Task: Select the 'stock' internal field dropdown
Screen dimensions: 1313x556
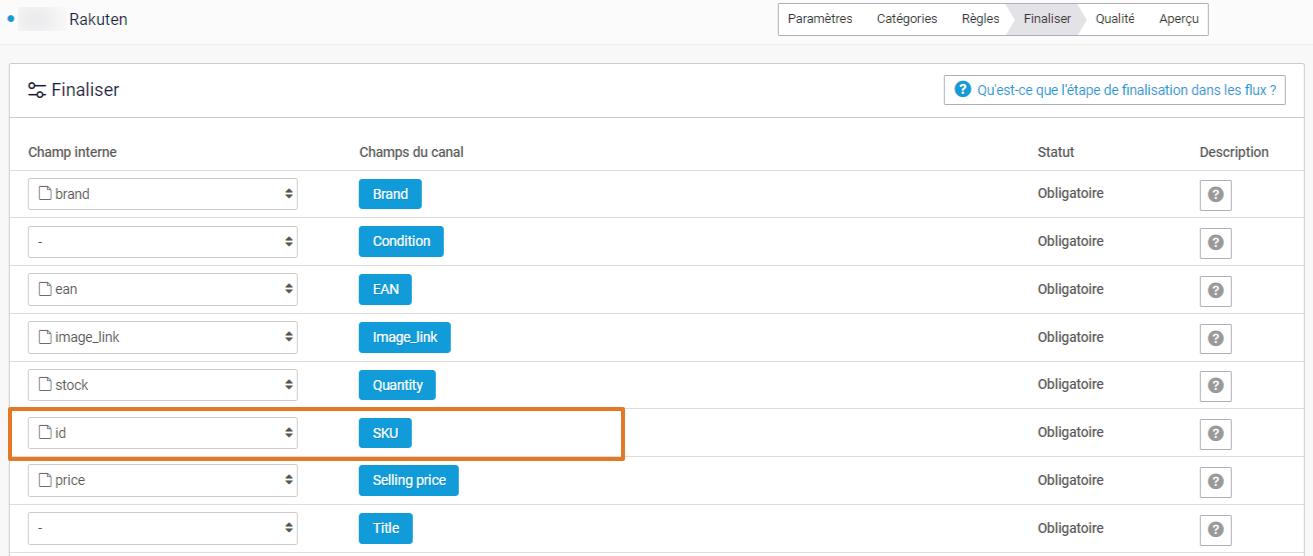Action: pyautogui.click(x=162, y=385)
